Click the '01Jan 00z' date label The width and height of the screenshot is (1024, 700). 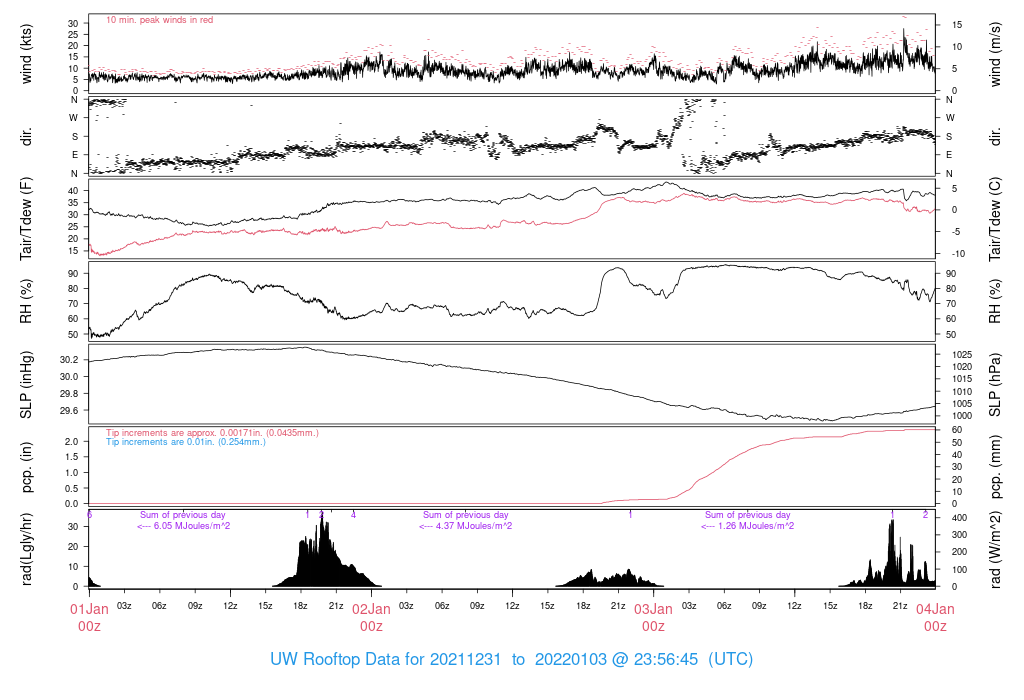(x=89, y=618)
